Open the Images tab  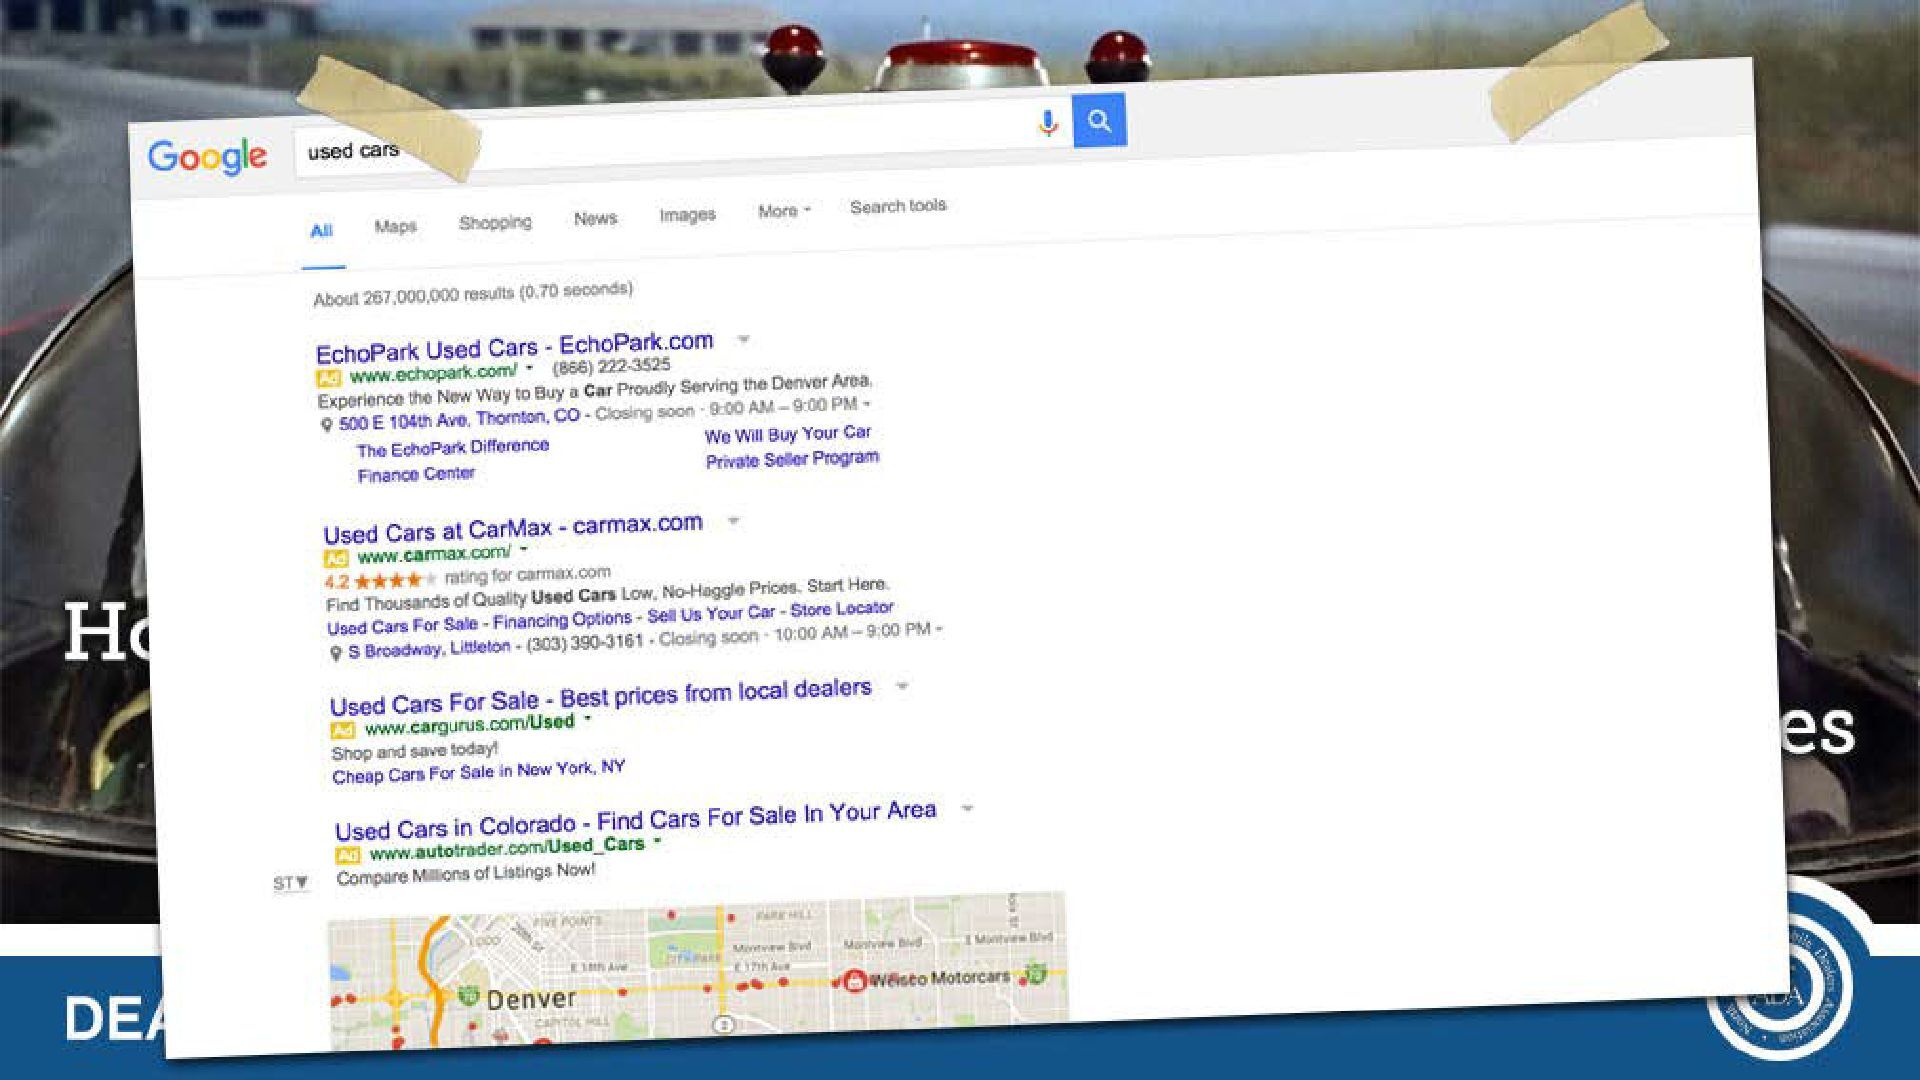(x=687, y=214)
